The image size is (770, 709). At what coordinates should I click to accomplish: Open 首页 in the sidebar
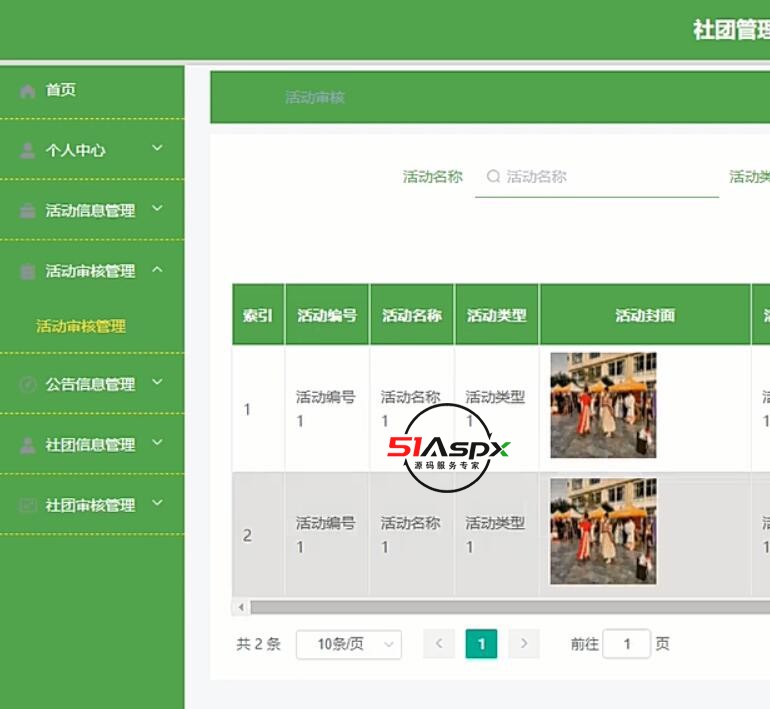click(92, 90)
